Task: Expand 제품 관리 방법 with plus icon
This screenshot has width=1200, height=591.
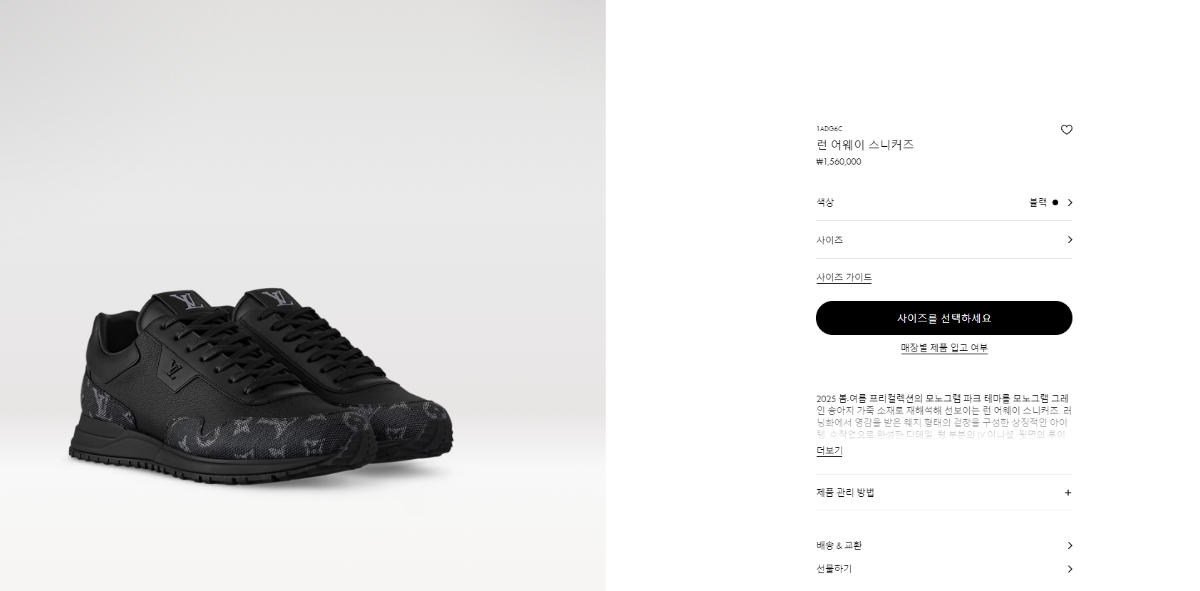Action: (1068, 493)
